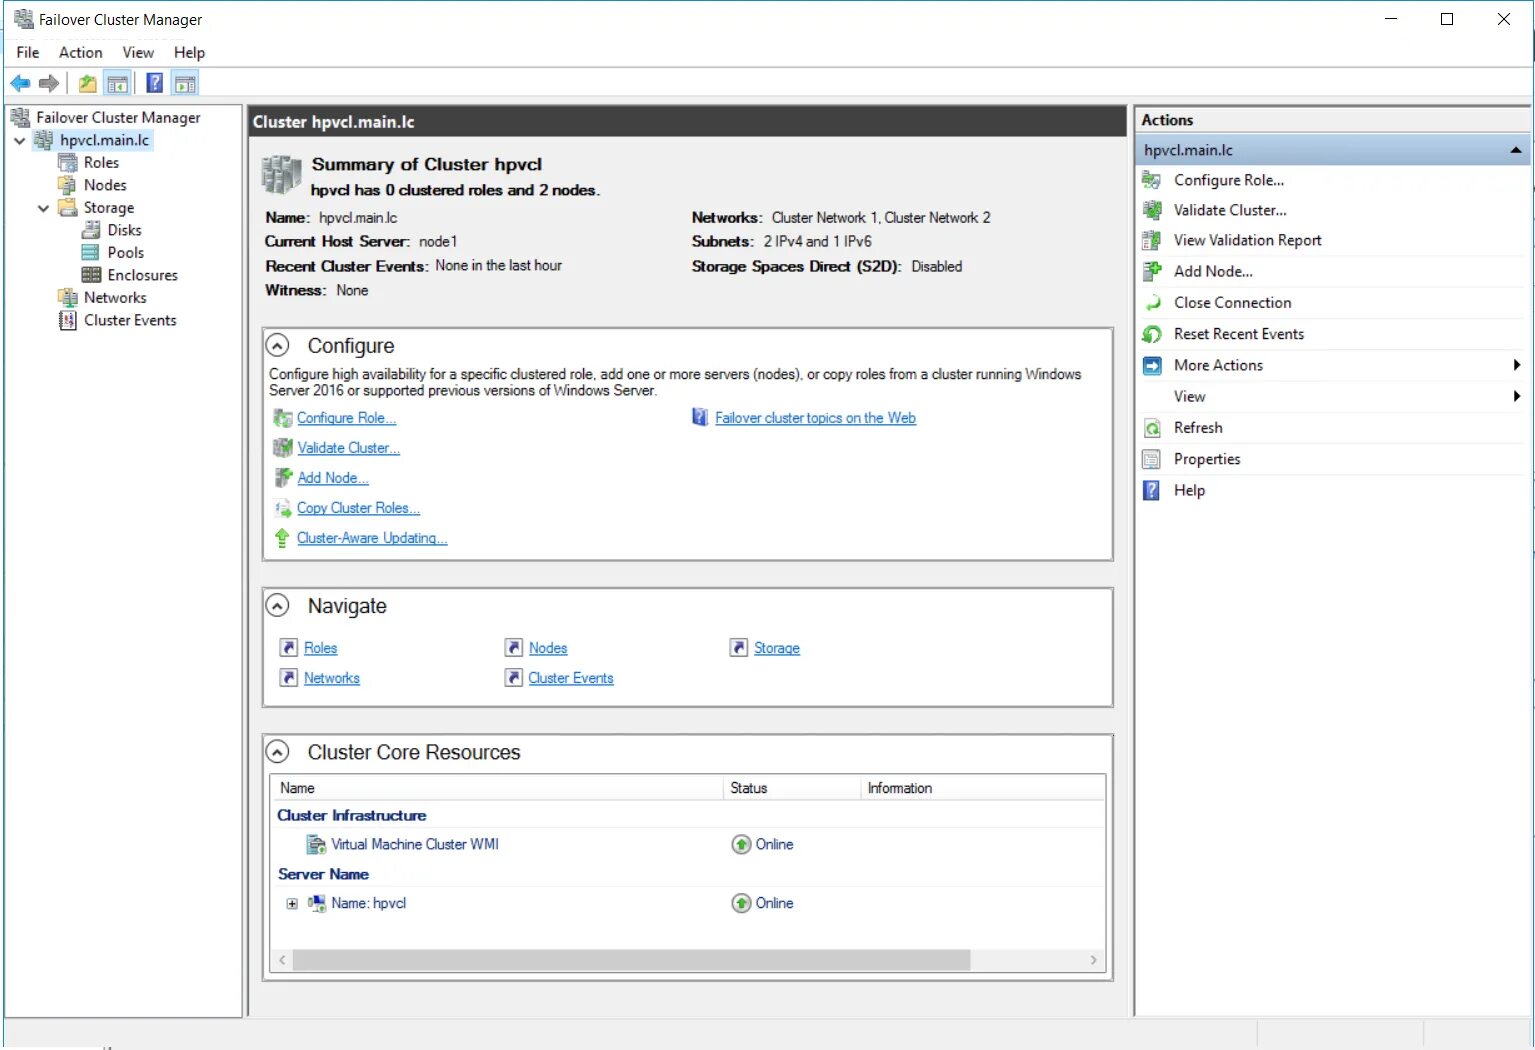The height and width of the screenshot is (1050, 1535).
Task: Collapse the hpvcl.main.lc Actions header
Action: point(1516,150)
